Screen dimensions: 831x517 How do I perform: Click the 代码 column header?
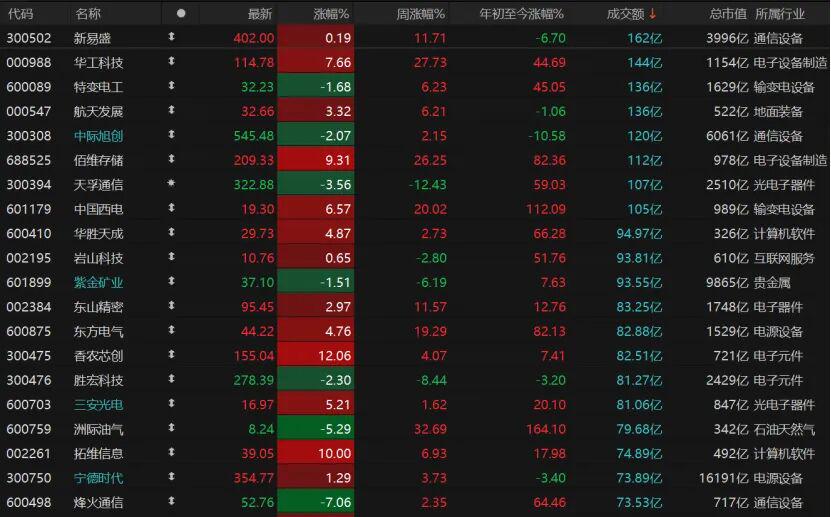[x=20, y=14]
